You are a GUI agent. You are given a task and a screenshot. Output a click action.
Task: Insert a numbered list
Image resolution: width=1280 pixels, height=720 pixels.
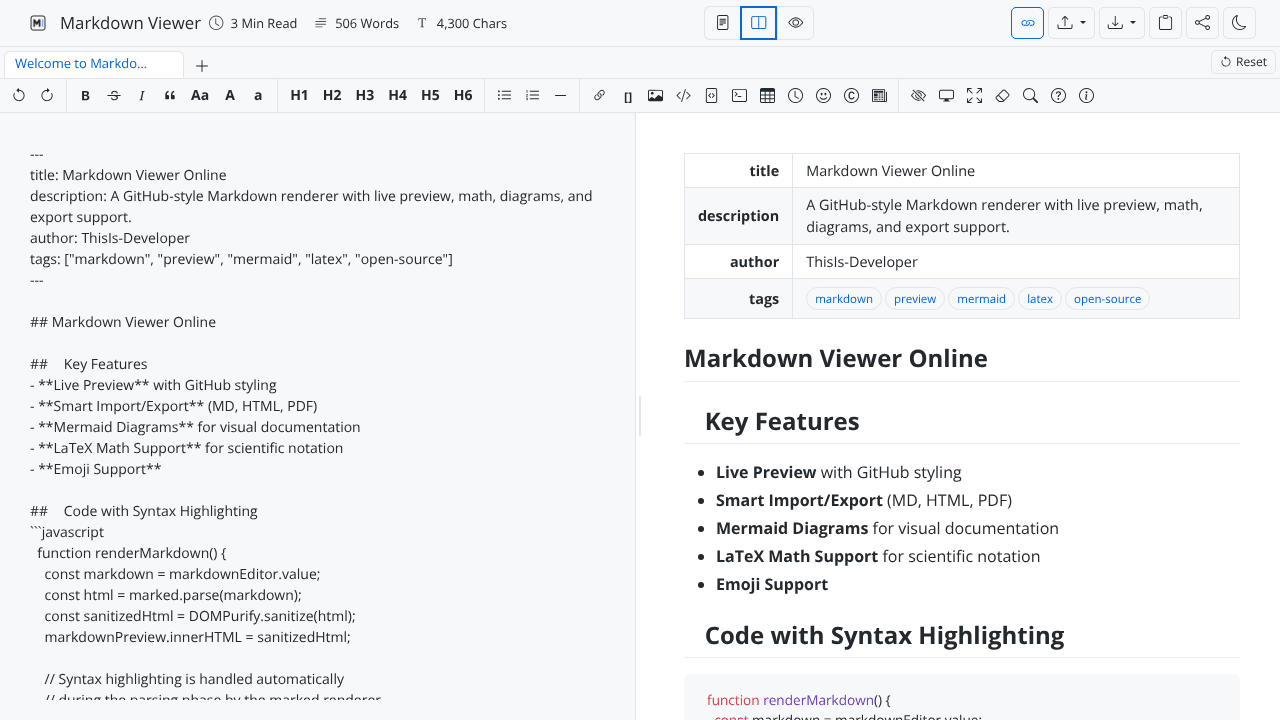pos(533,96)
